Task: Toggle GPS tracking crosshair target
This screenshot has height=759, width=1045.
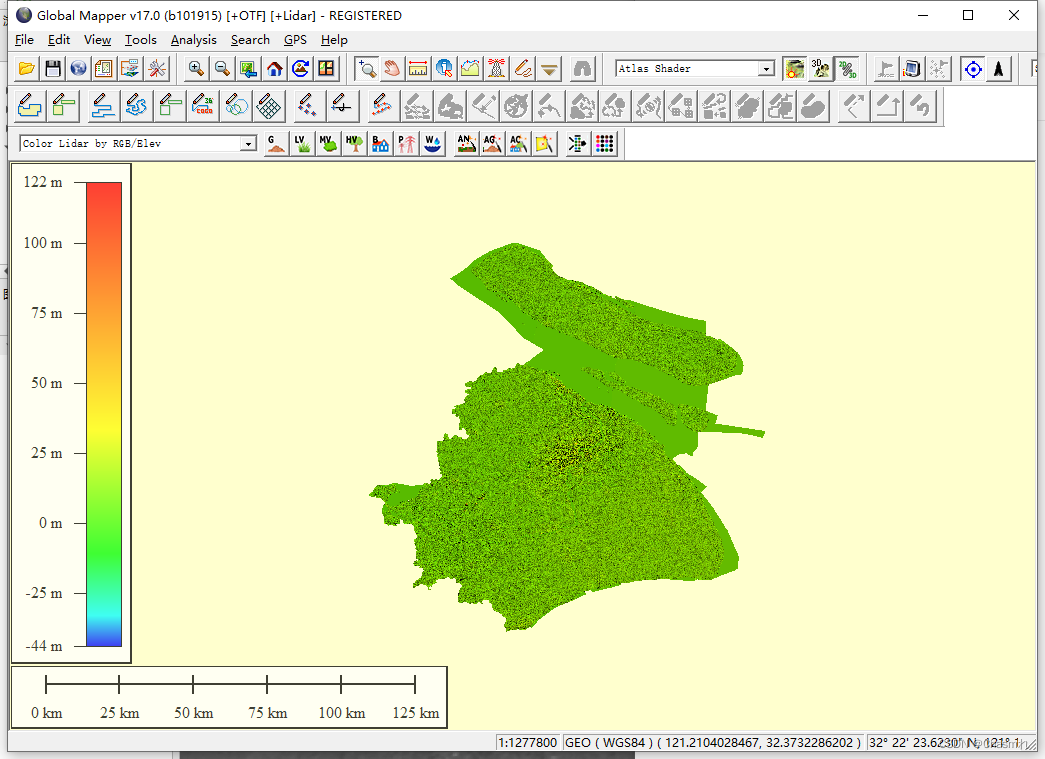Action: pyautogui.click(x=973, y=69)
